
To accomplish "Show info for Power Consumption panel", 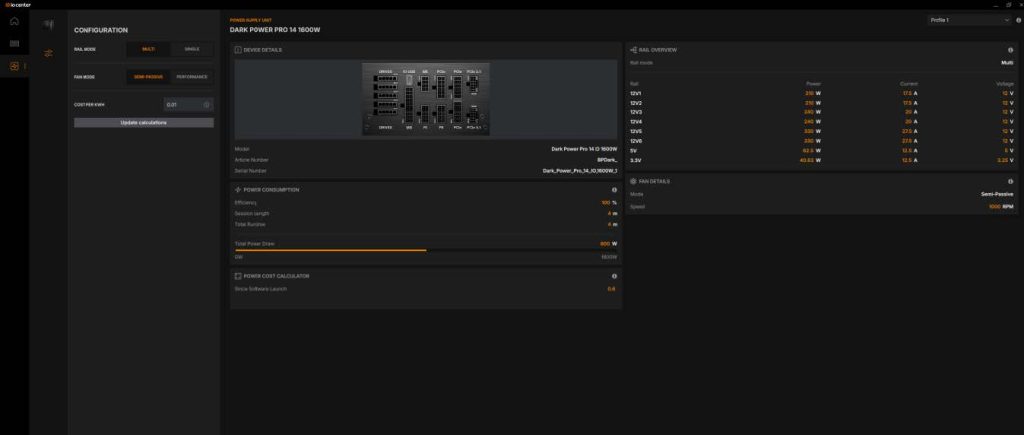I will click(614, 190).
